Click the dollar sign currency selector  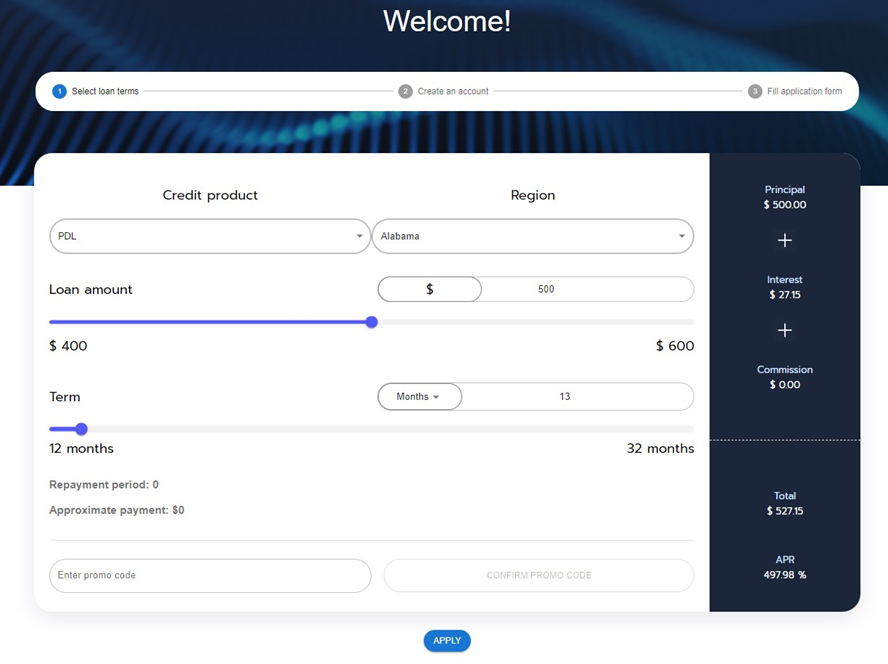[x=430, y=289]
